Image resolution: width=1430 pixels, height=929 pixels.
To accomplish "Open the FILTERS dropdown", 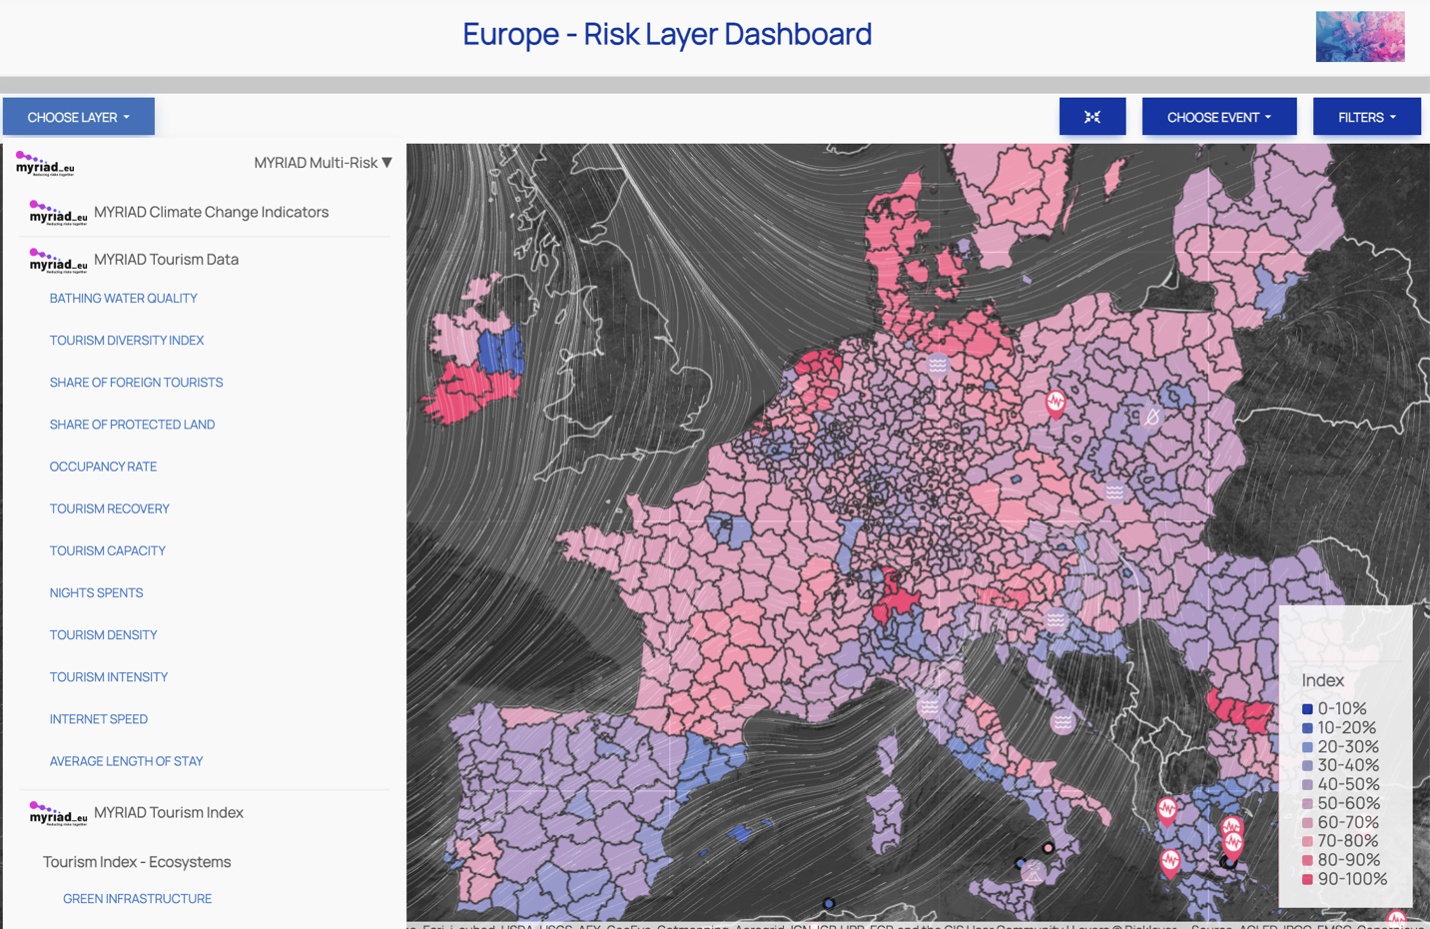I will tap(1367, 117).
